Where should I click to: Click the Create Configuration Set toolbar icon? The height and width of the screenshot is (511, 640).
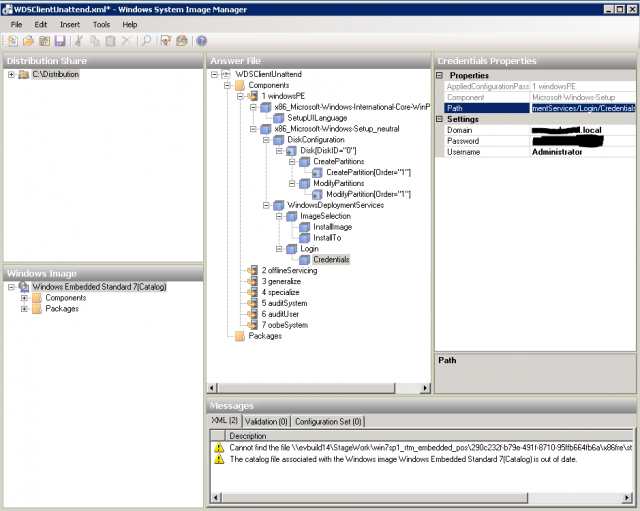tap(182, 41)
